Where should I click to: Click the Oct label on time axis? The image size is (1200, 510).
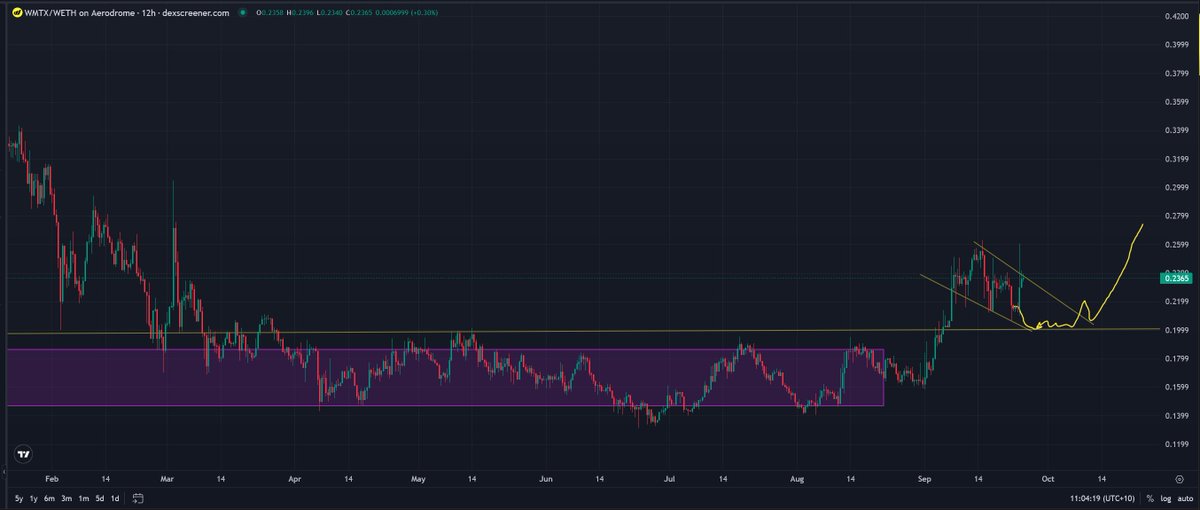coord(1047,479)
